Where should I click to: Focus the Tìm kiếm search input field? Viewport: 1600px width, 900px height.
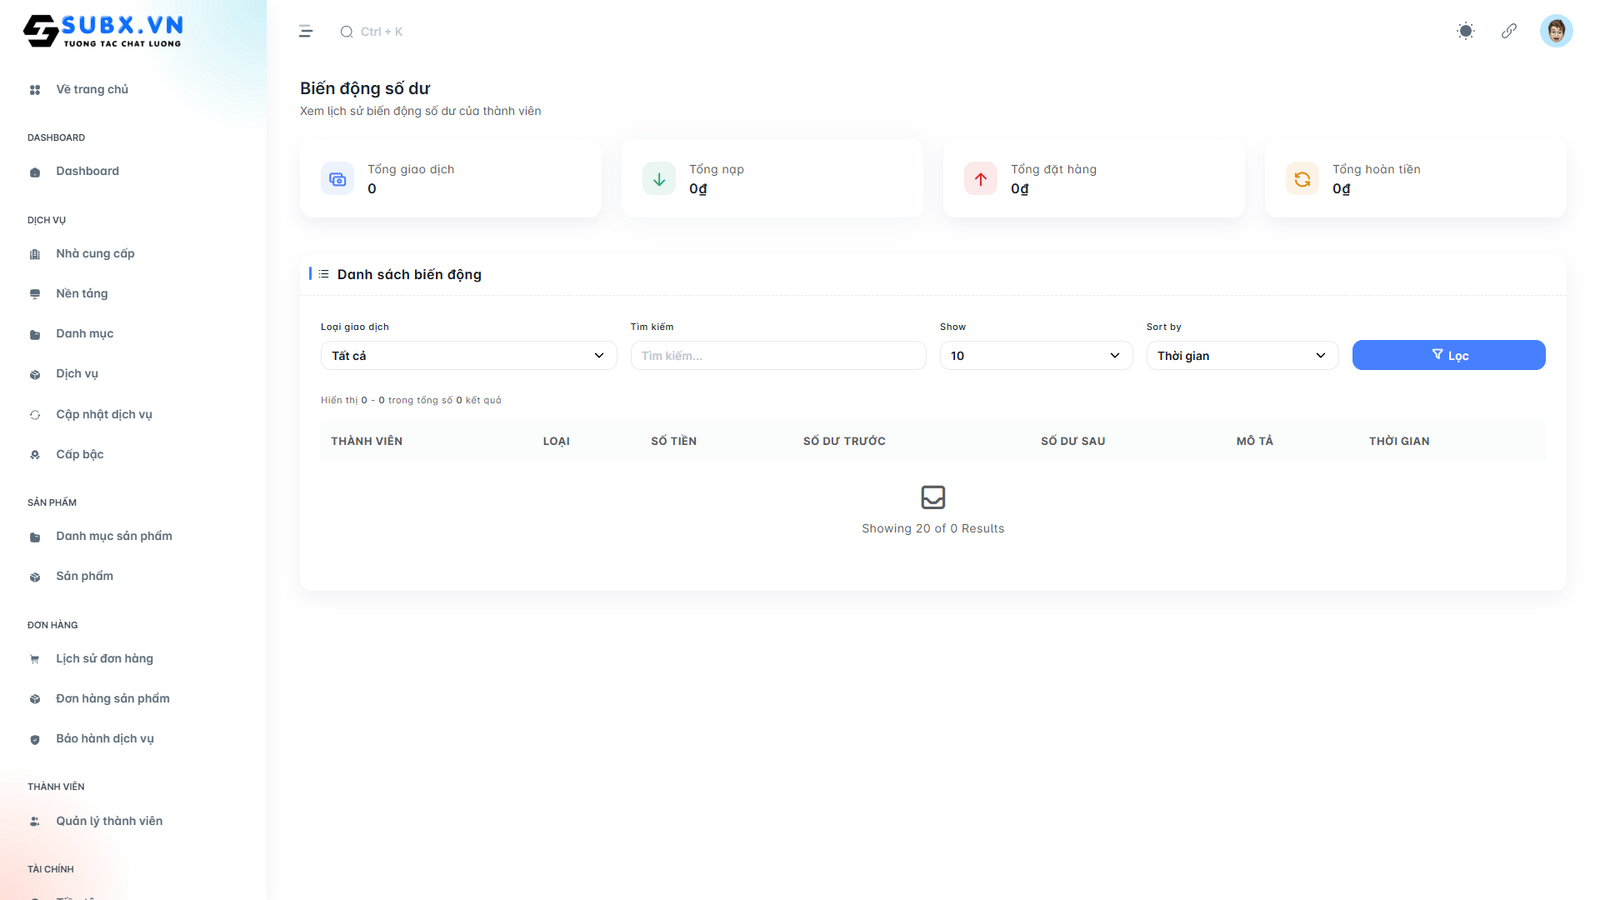[777, 356]
